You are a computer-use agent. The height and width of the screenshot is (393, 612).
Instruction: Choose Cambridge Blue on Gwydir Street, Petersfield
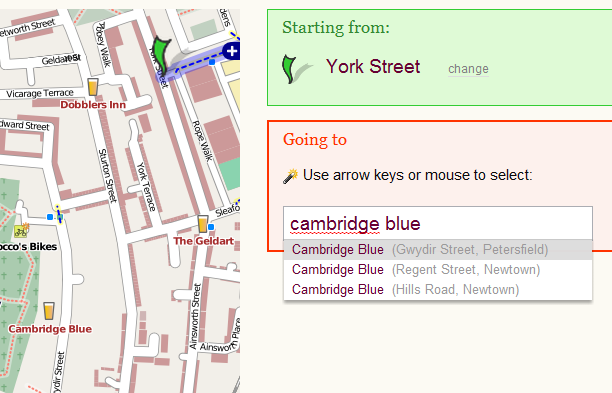438,250
